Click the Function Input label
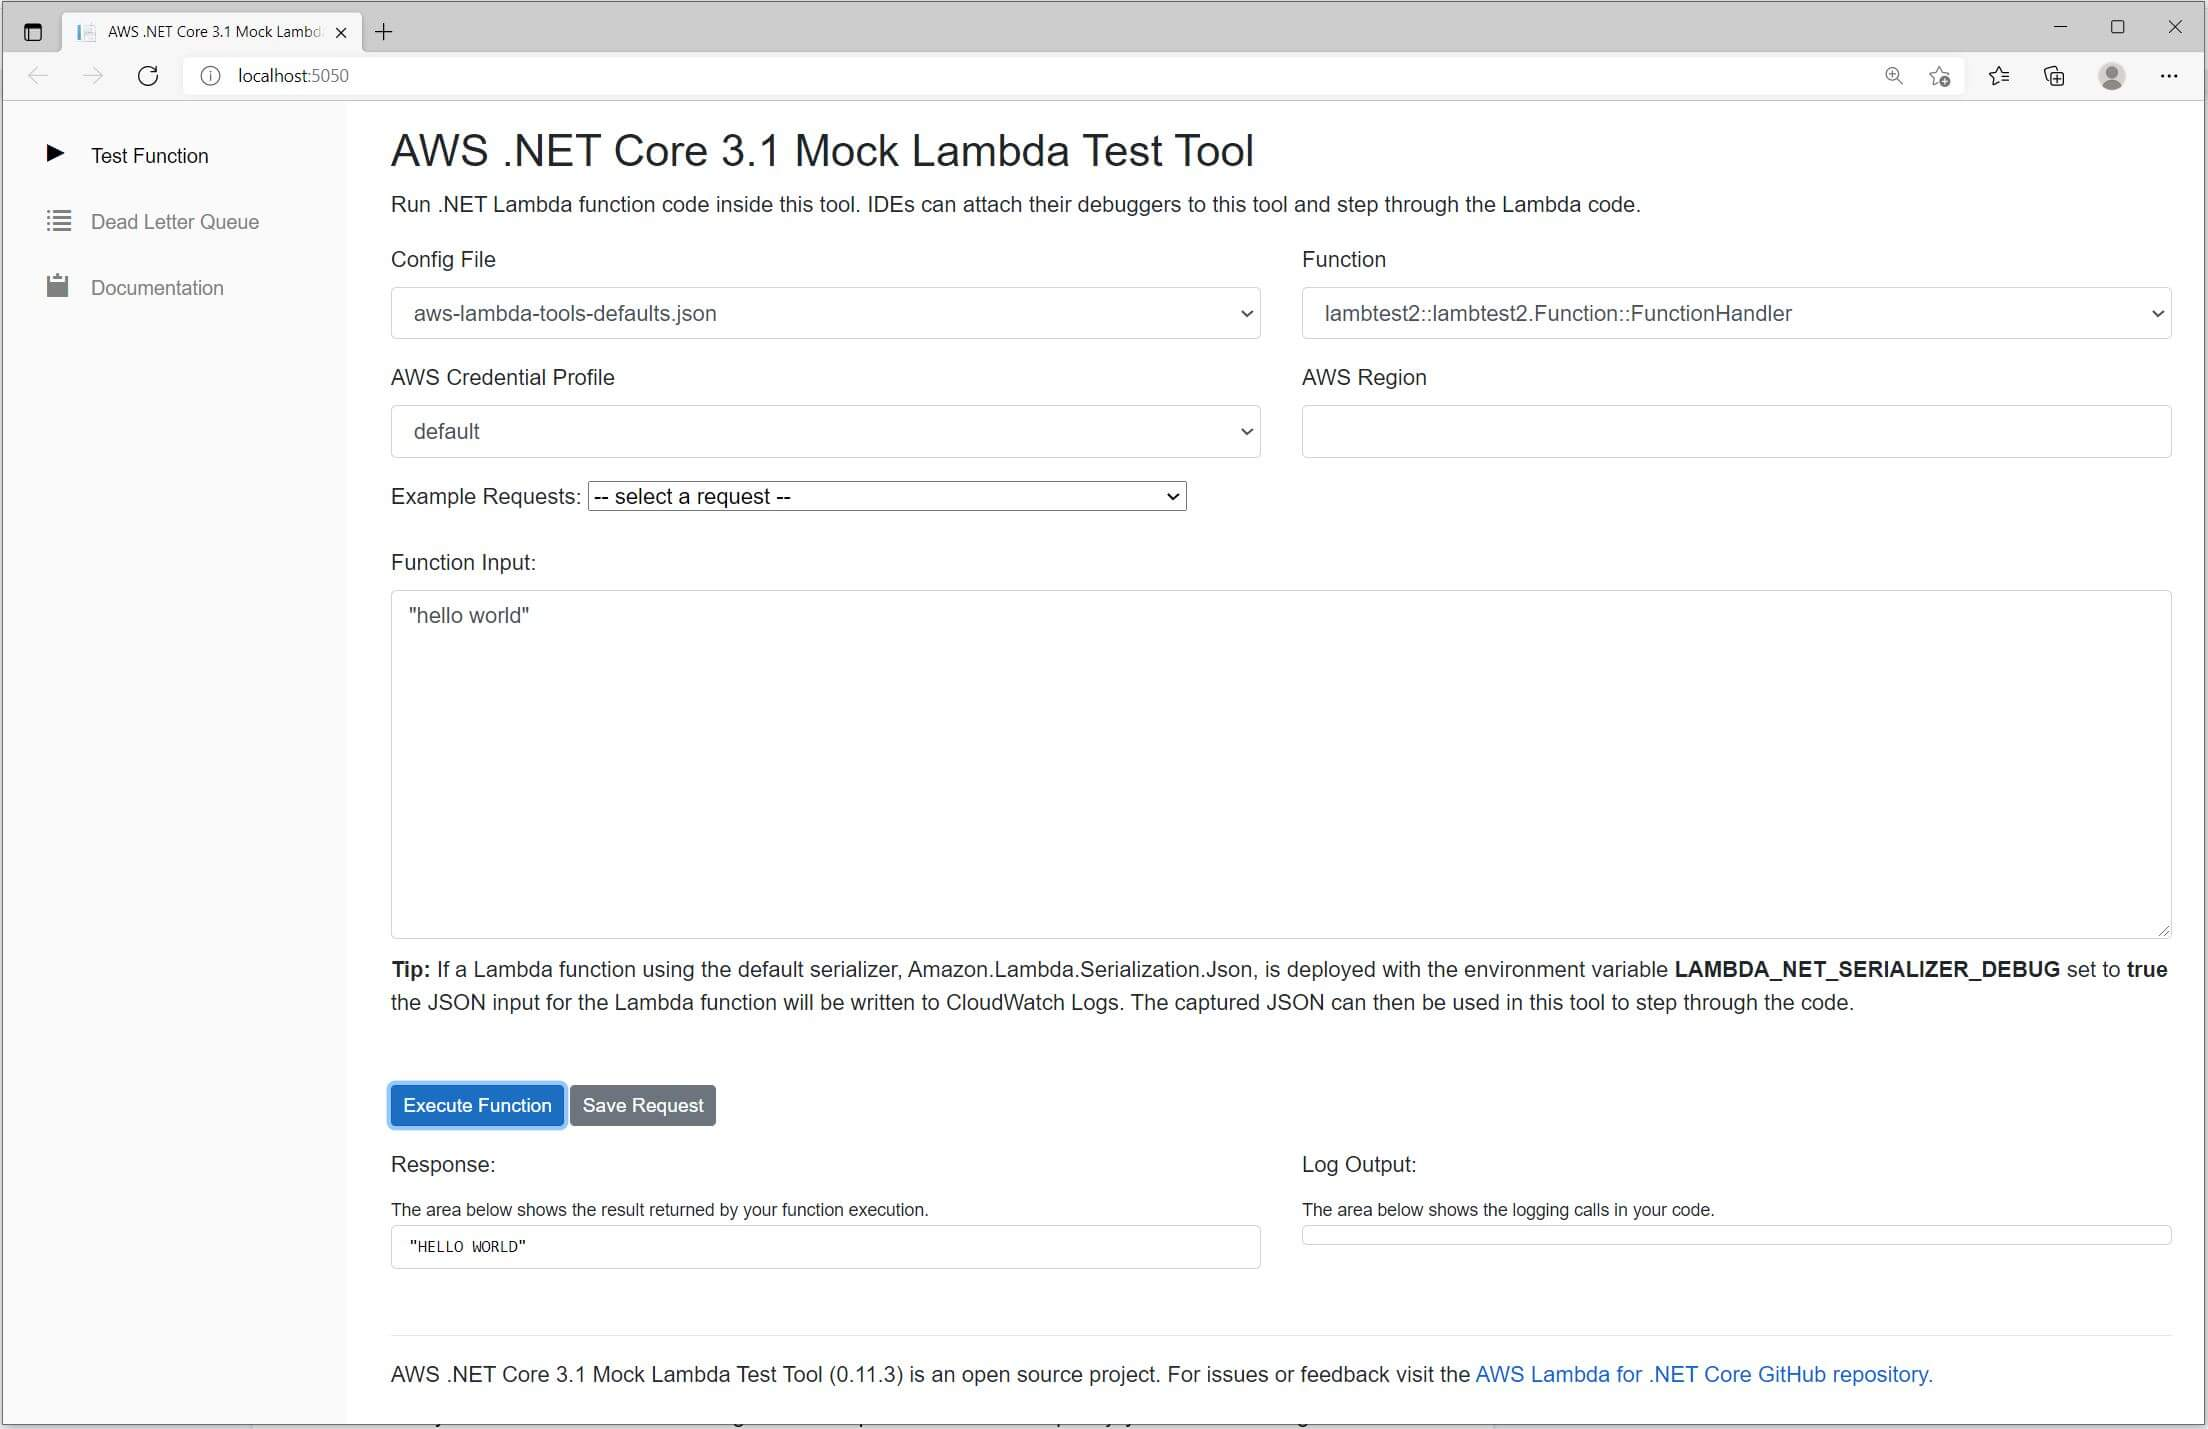 click(463, 562)
